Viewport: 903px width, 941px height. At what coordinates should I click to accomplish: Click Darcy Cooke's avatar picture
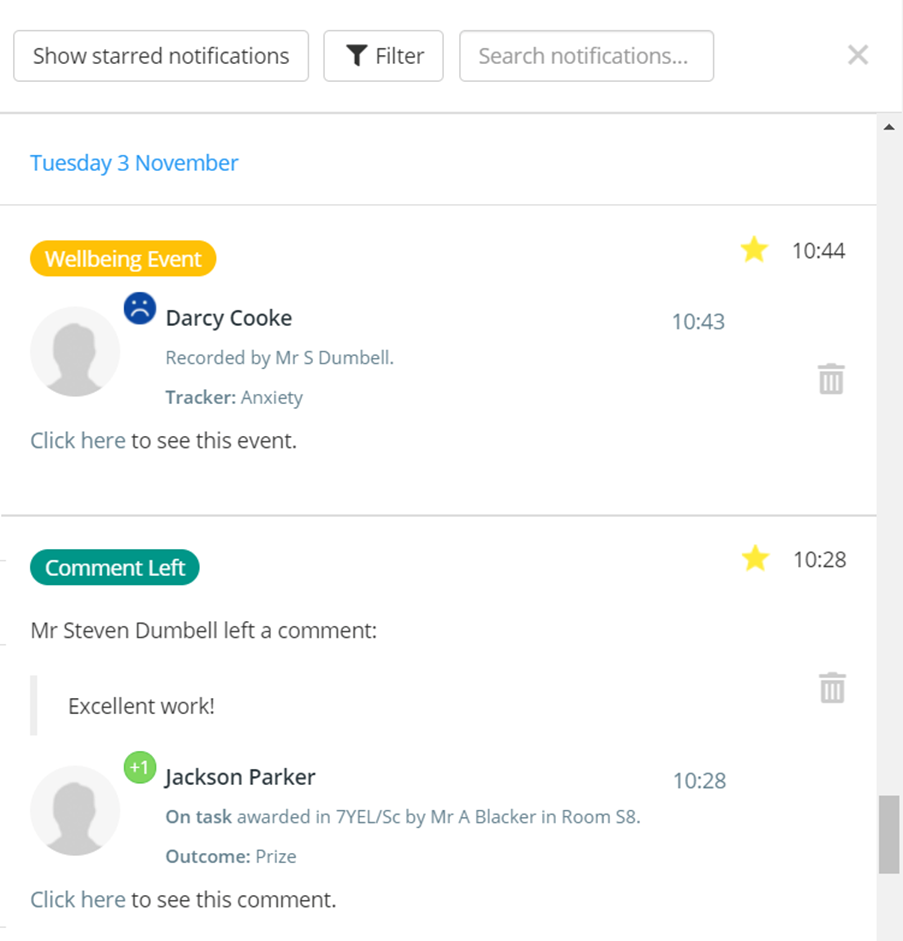pos(75,352)
